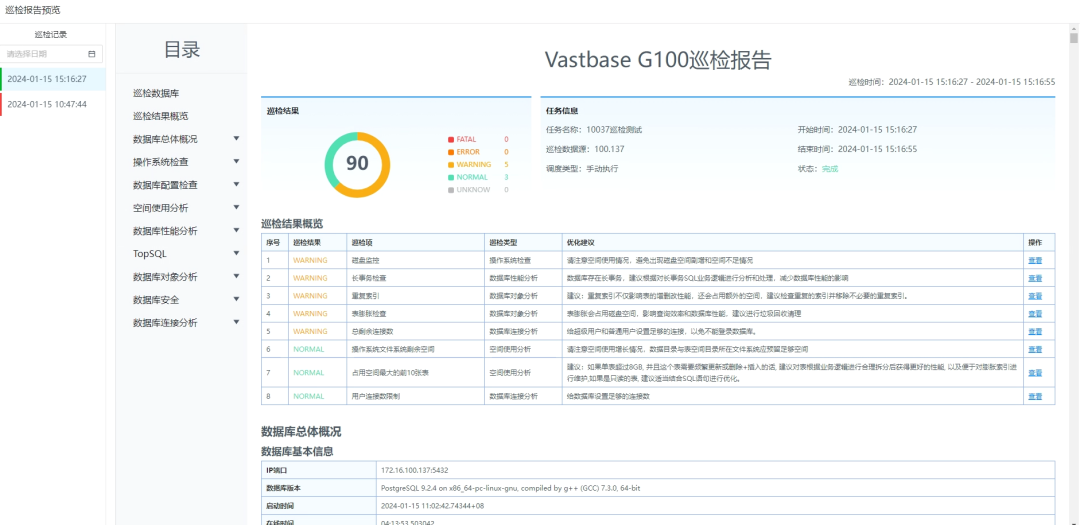
Task: Open 数据库连接分析 directory entry
Action: click(165, 322)
